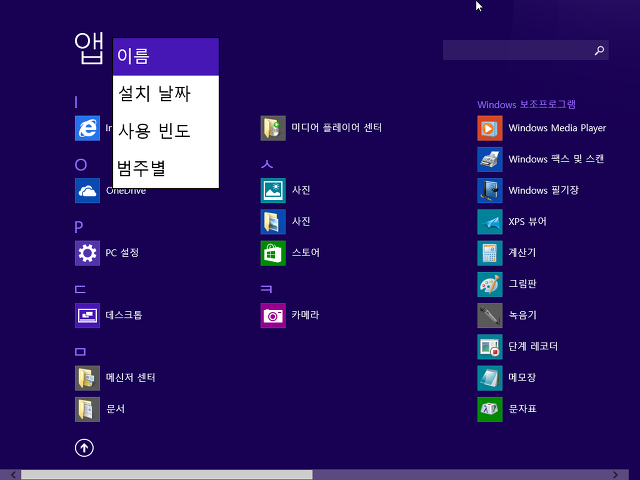The height and width of the screenshot is (480, 640).
Task: Select the 이름 sort option
Action: coord(166,57)
